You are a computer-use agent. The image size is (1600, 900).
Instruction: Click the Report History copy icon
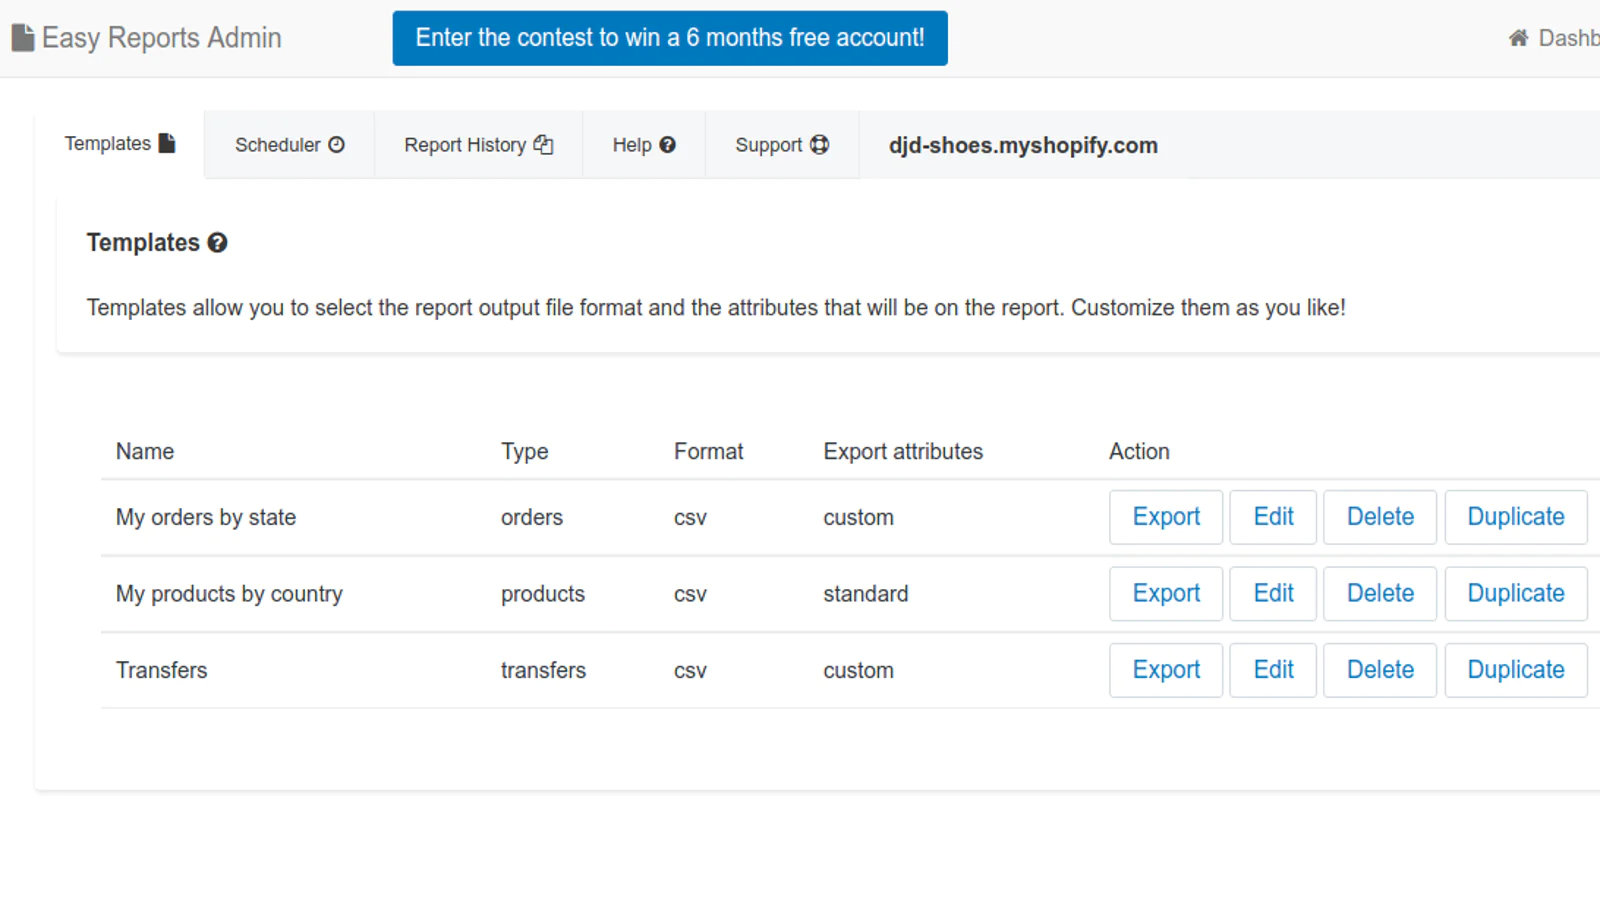click(543, 145)
